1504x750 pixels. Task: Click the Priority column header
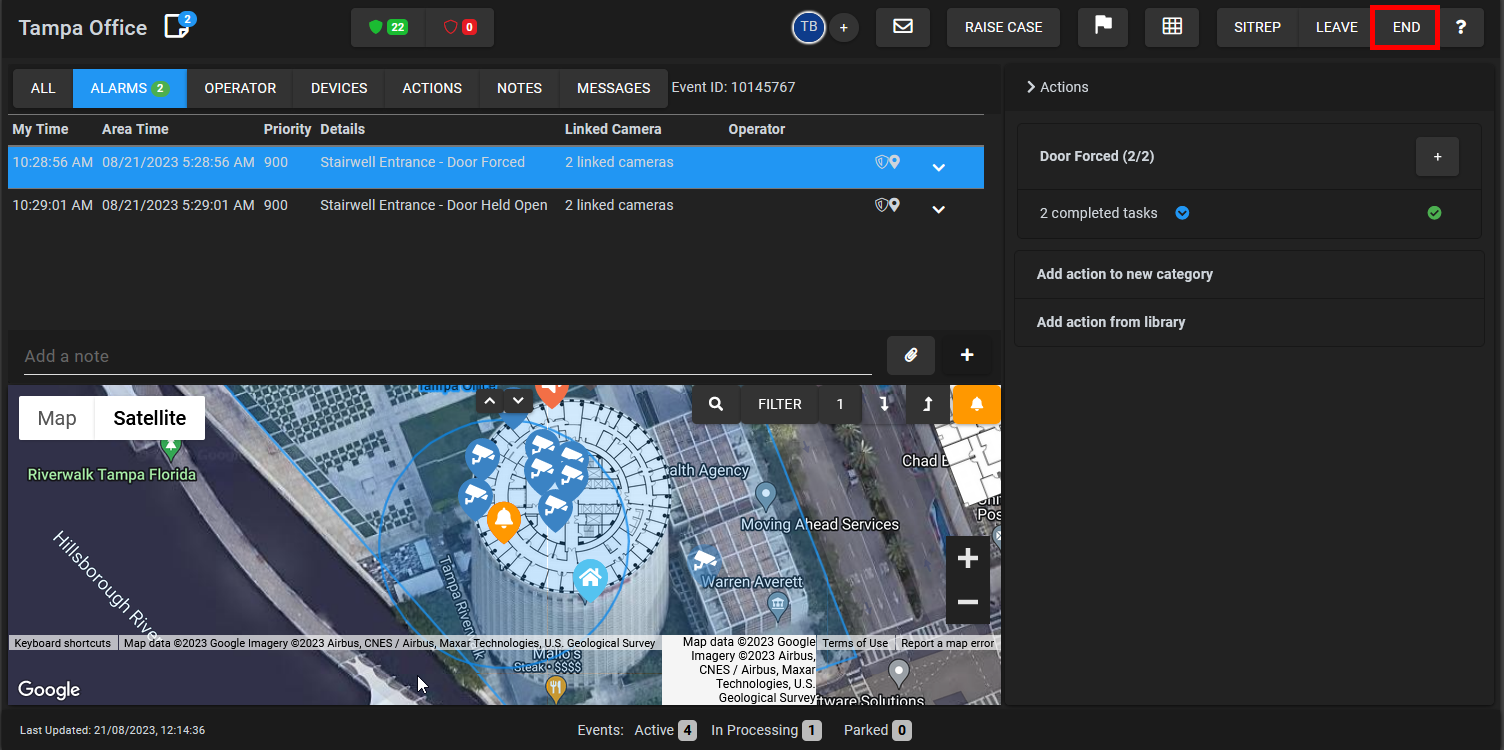288,129
